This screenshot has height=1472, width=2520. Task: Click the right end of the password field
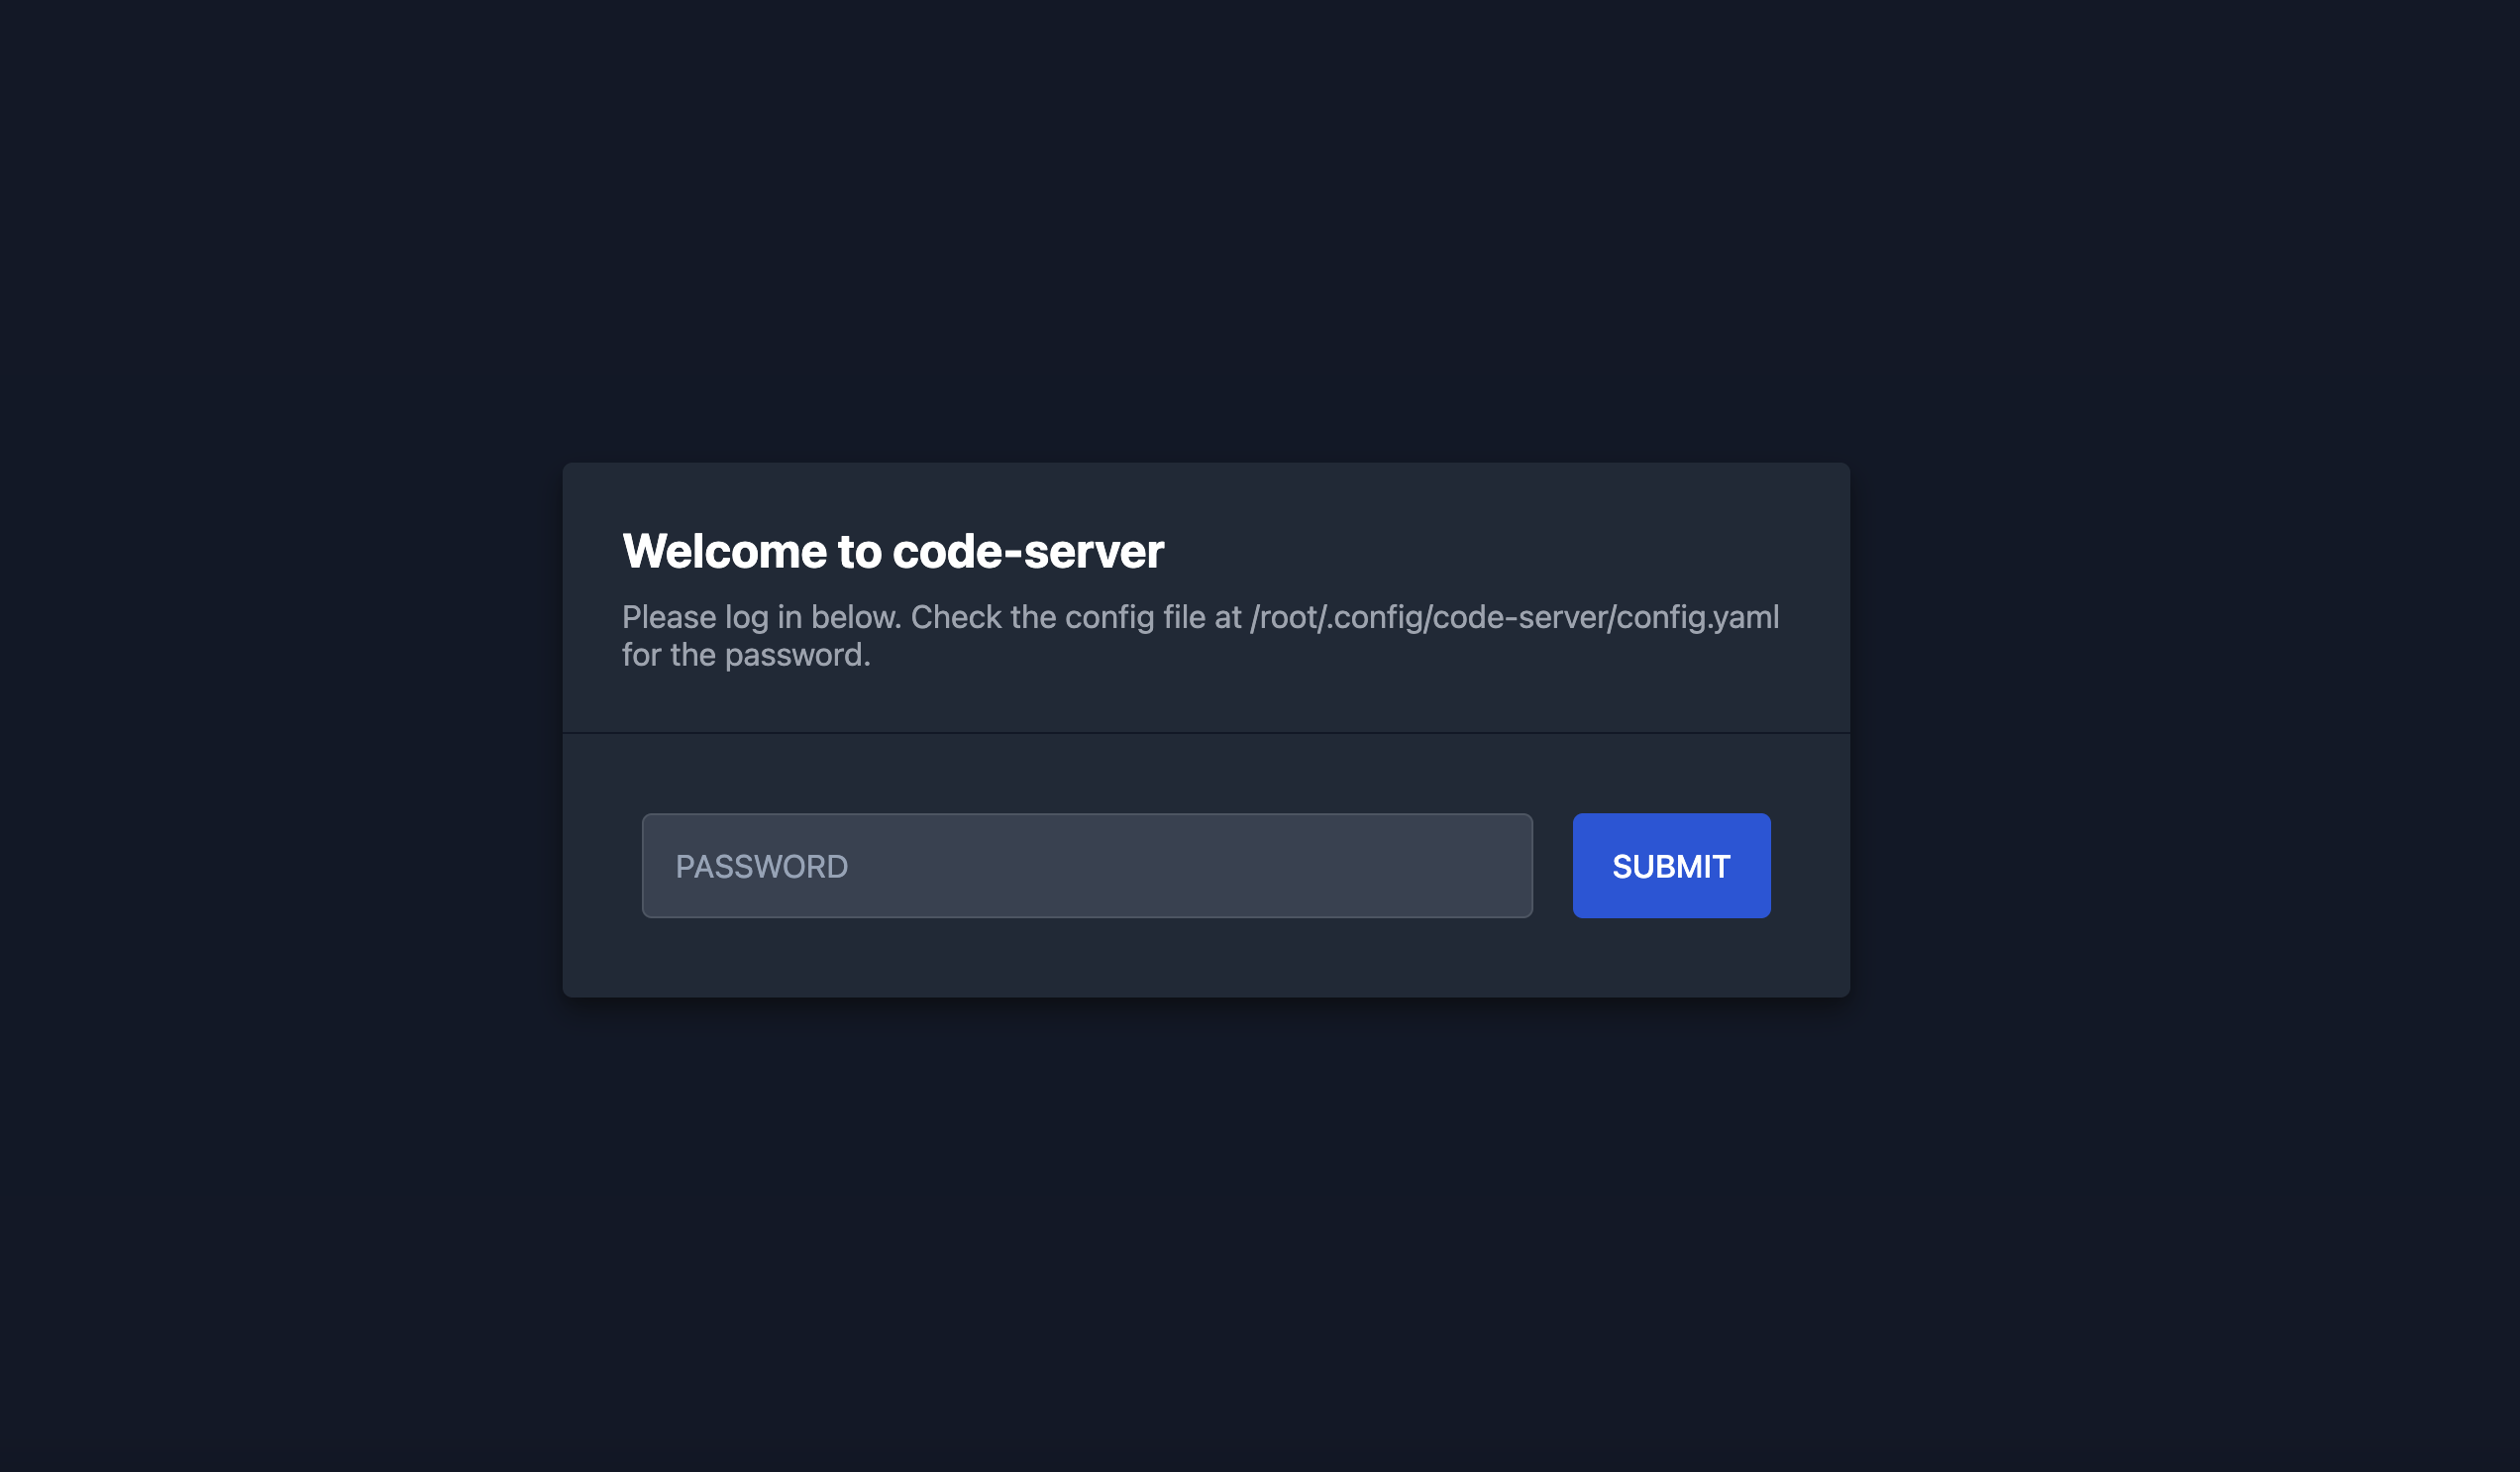(x=1490, y=866)
